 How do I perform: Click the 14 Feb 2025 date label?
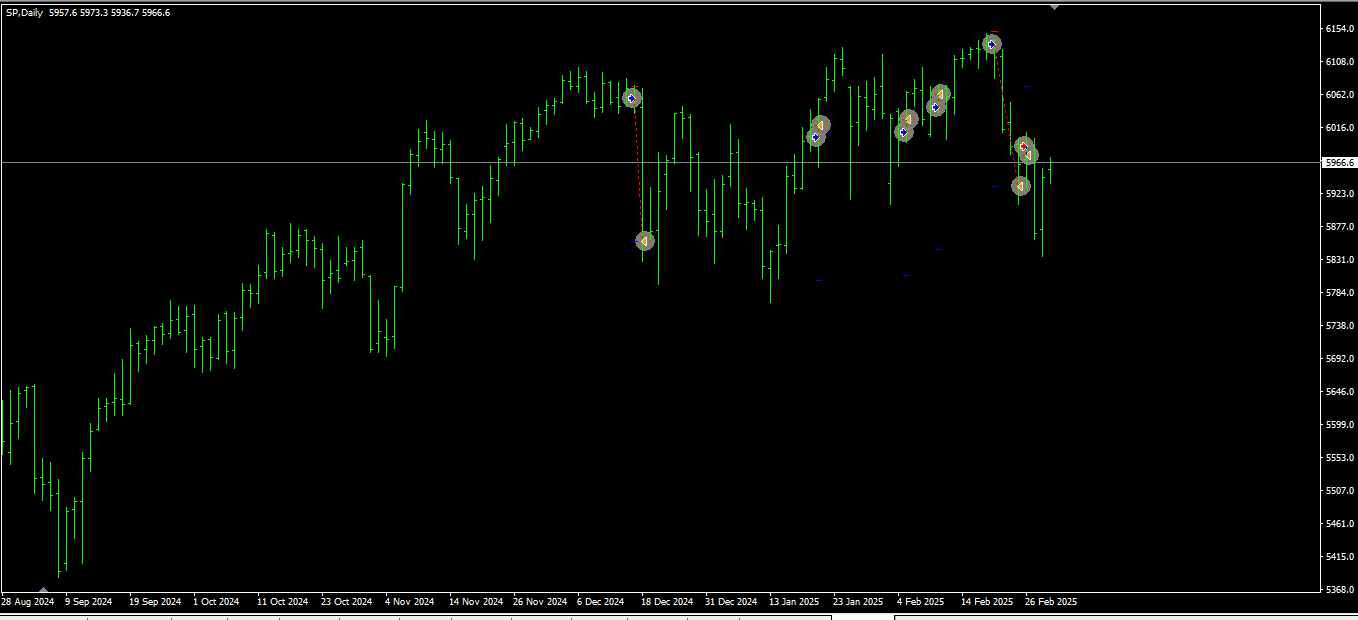pos(987,602)
